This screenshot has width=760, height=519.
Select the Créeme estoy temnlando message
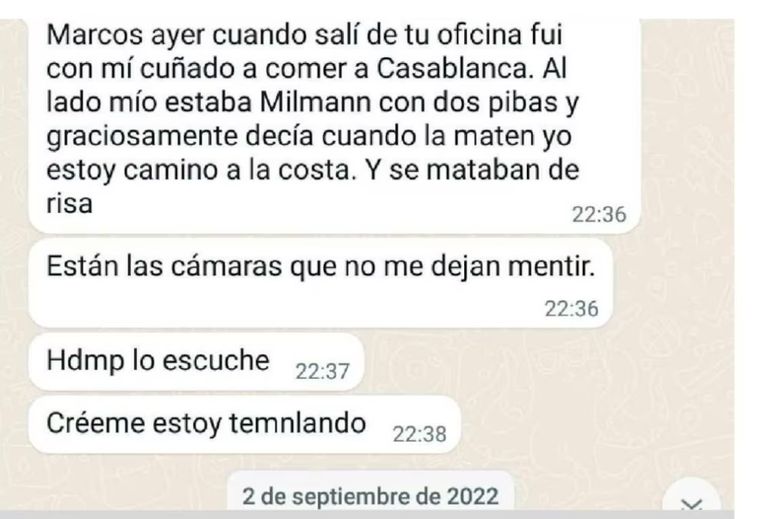244,425
